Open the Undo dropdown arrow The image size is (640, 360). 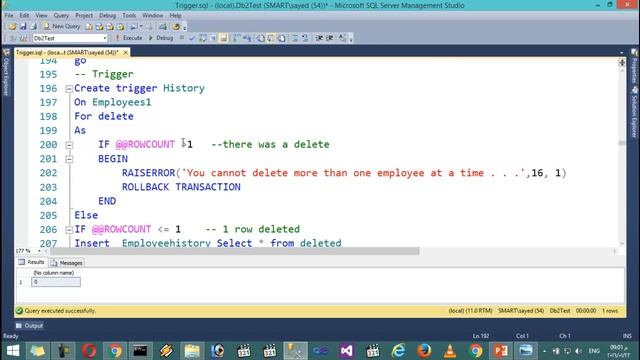141,27
